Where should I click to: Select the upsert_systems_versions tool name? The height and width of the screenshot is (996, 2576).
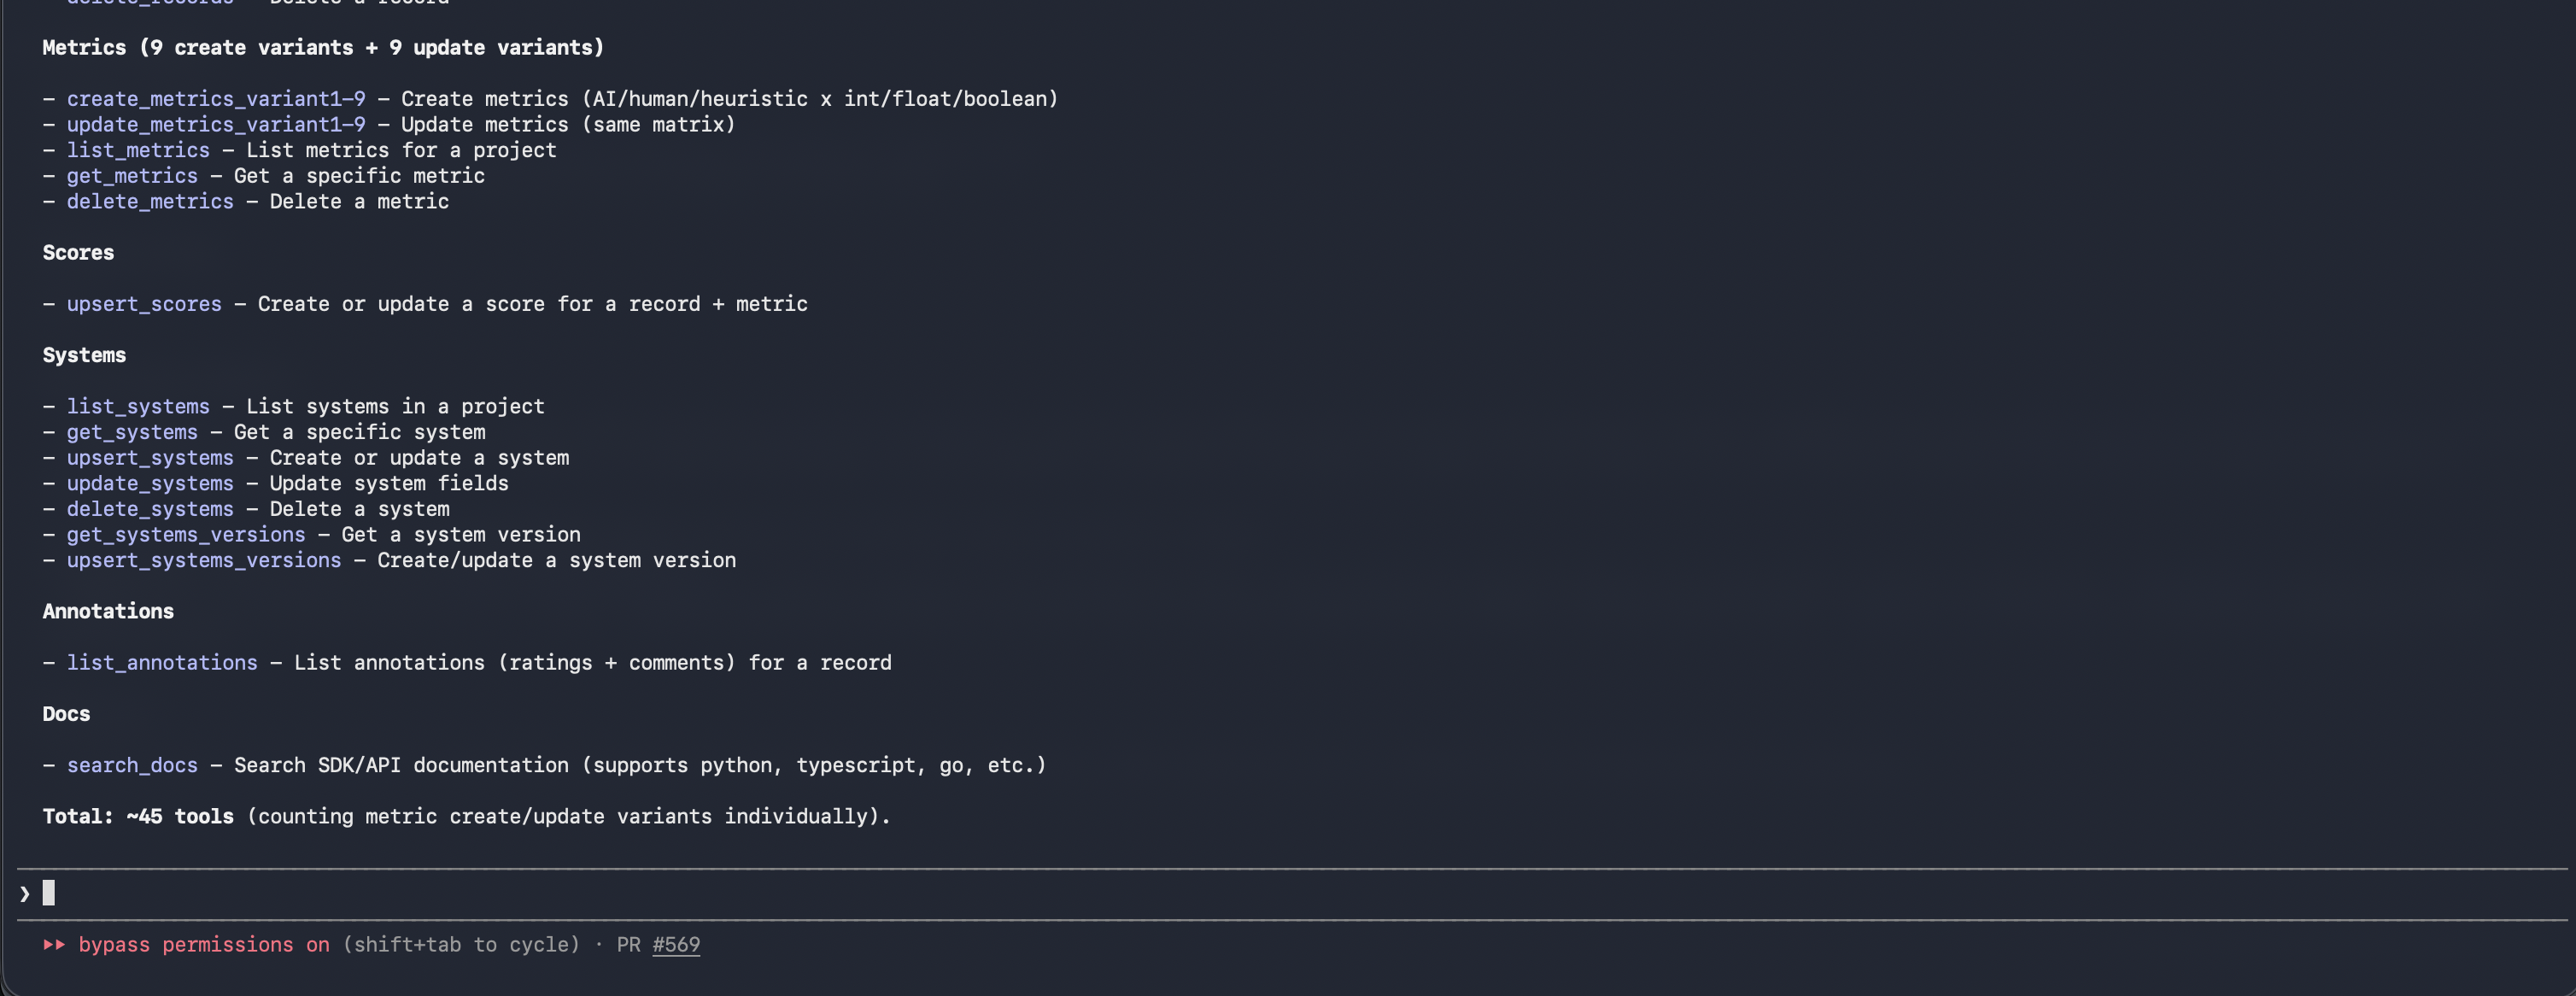204,561
